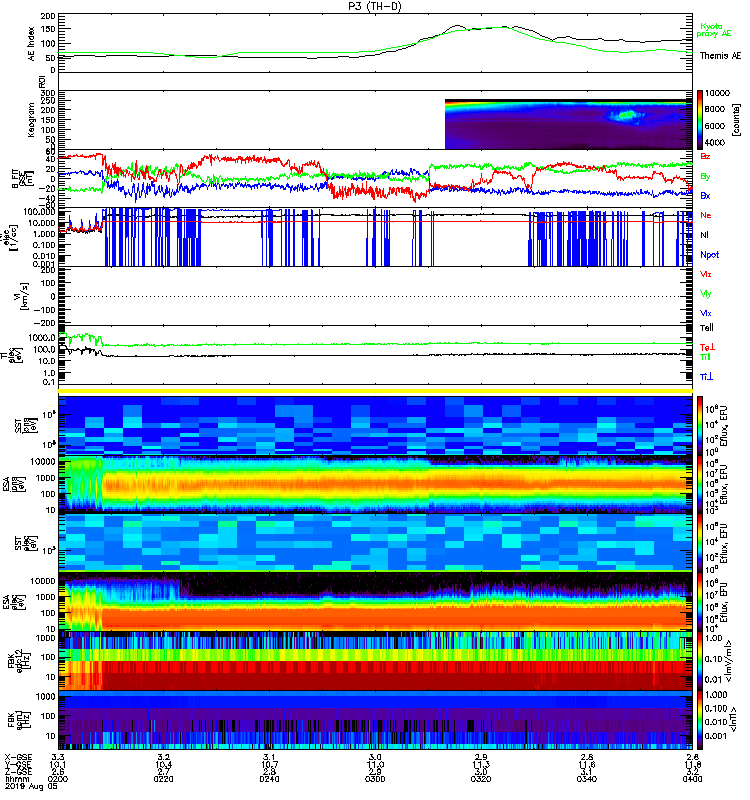
Task: Select the red "Bz" legend label
Action: [x=705, y=157]
